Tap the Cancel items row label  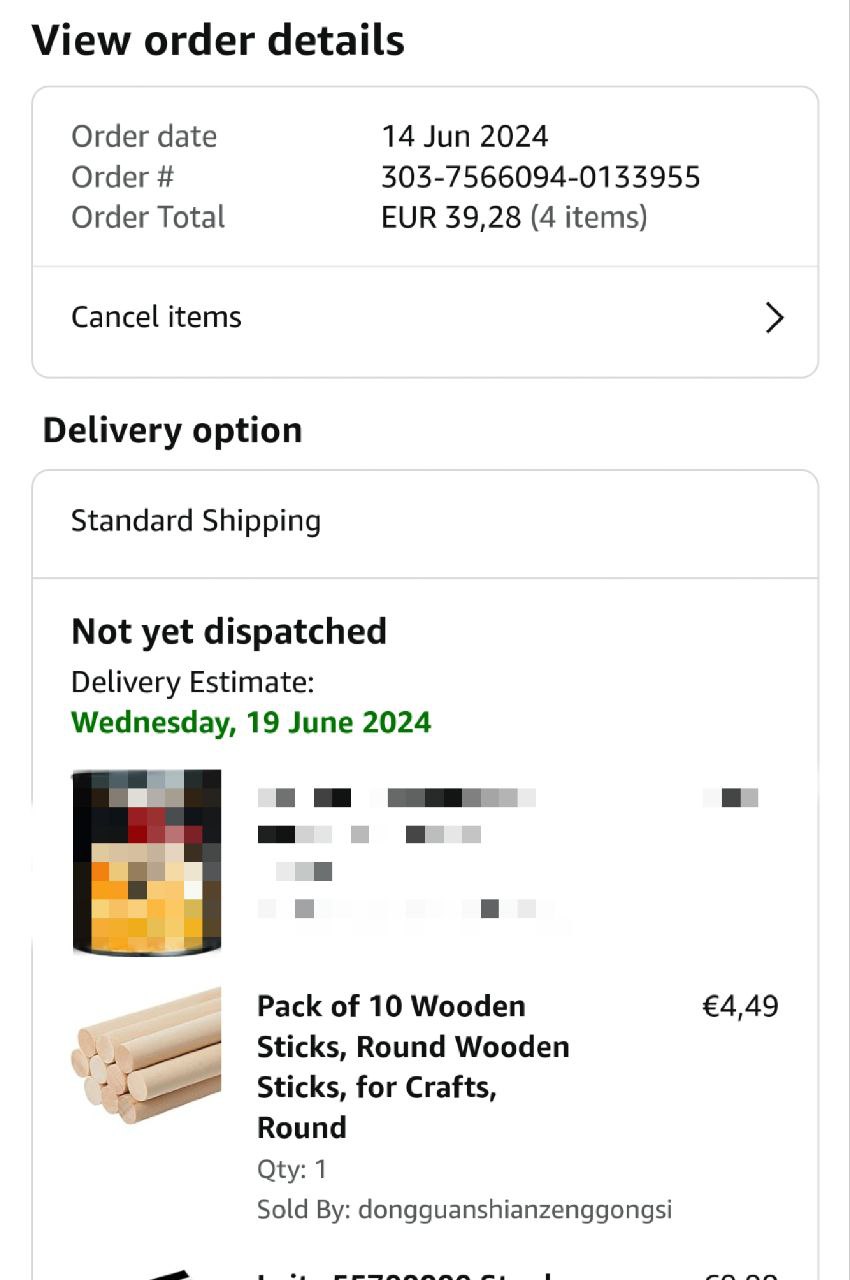click(x=156, y=317)
